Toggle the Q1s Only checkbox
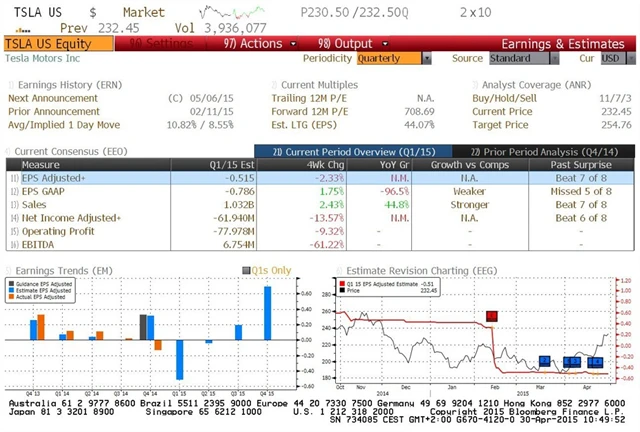 tap(245, 270)
